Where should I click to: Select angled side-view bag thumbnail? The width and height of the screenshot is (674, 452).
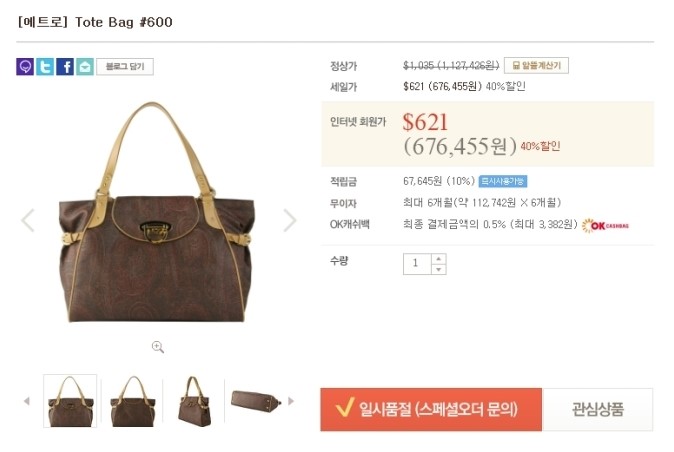point(194,401)
